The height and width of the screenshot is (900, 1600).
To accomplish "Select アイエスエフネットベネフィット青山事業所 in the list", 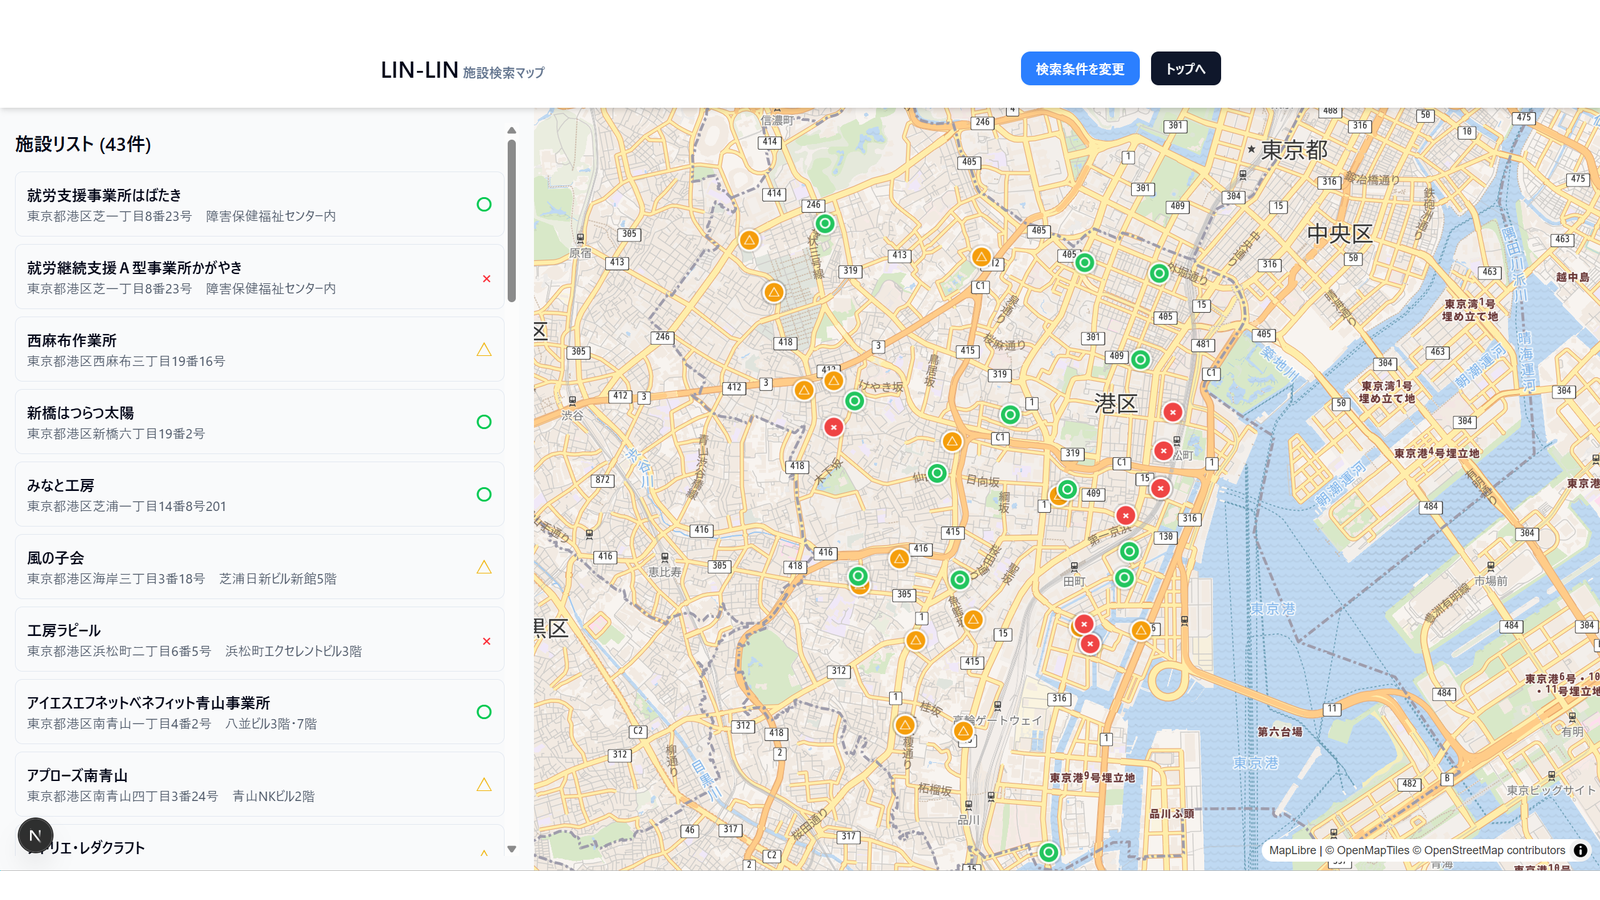I will point(260,712).
